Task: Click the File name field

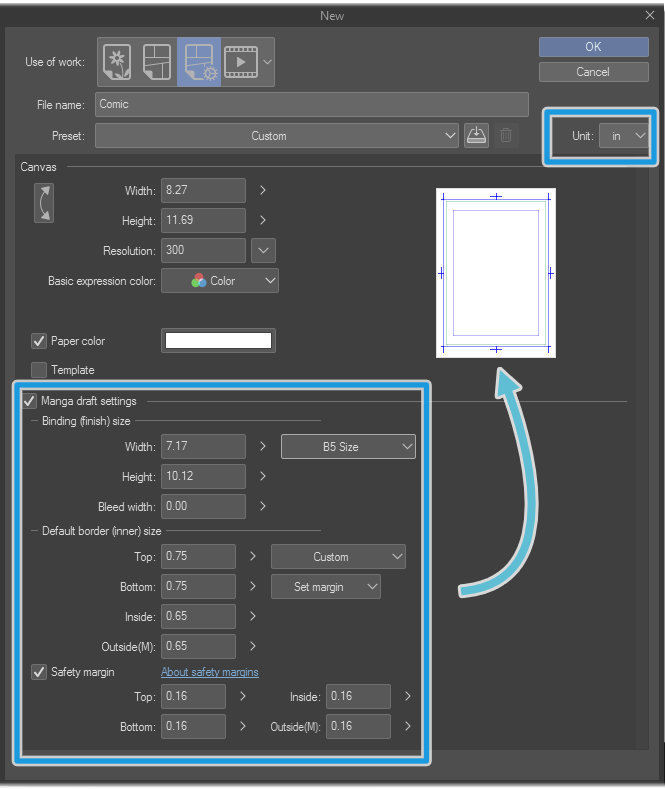Action: tap(312, 104)
